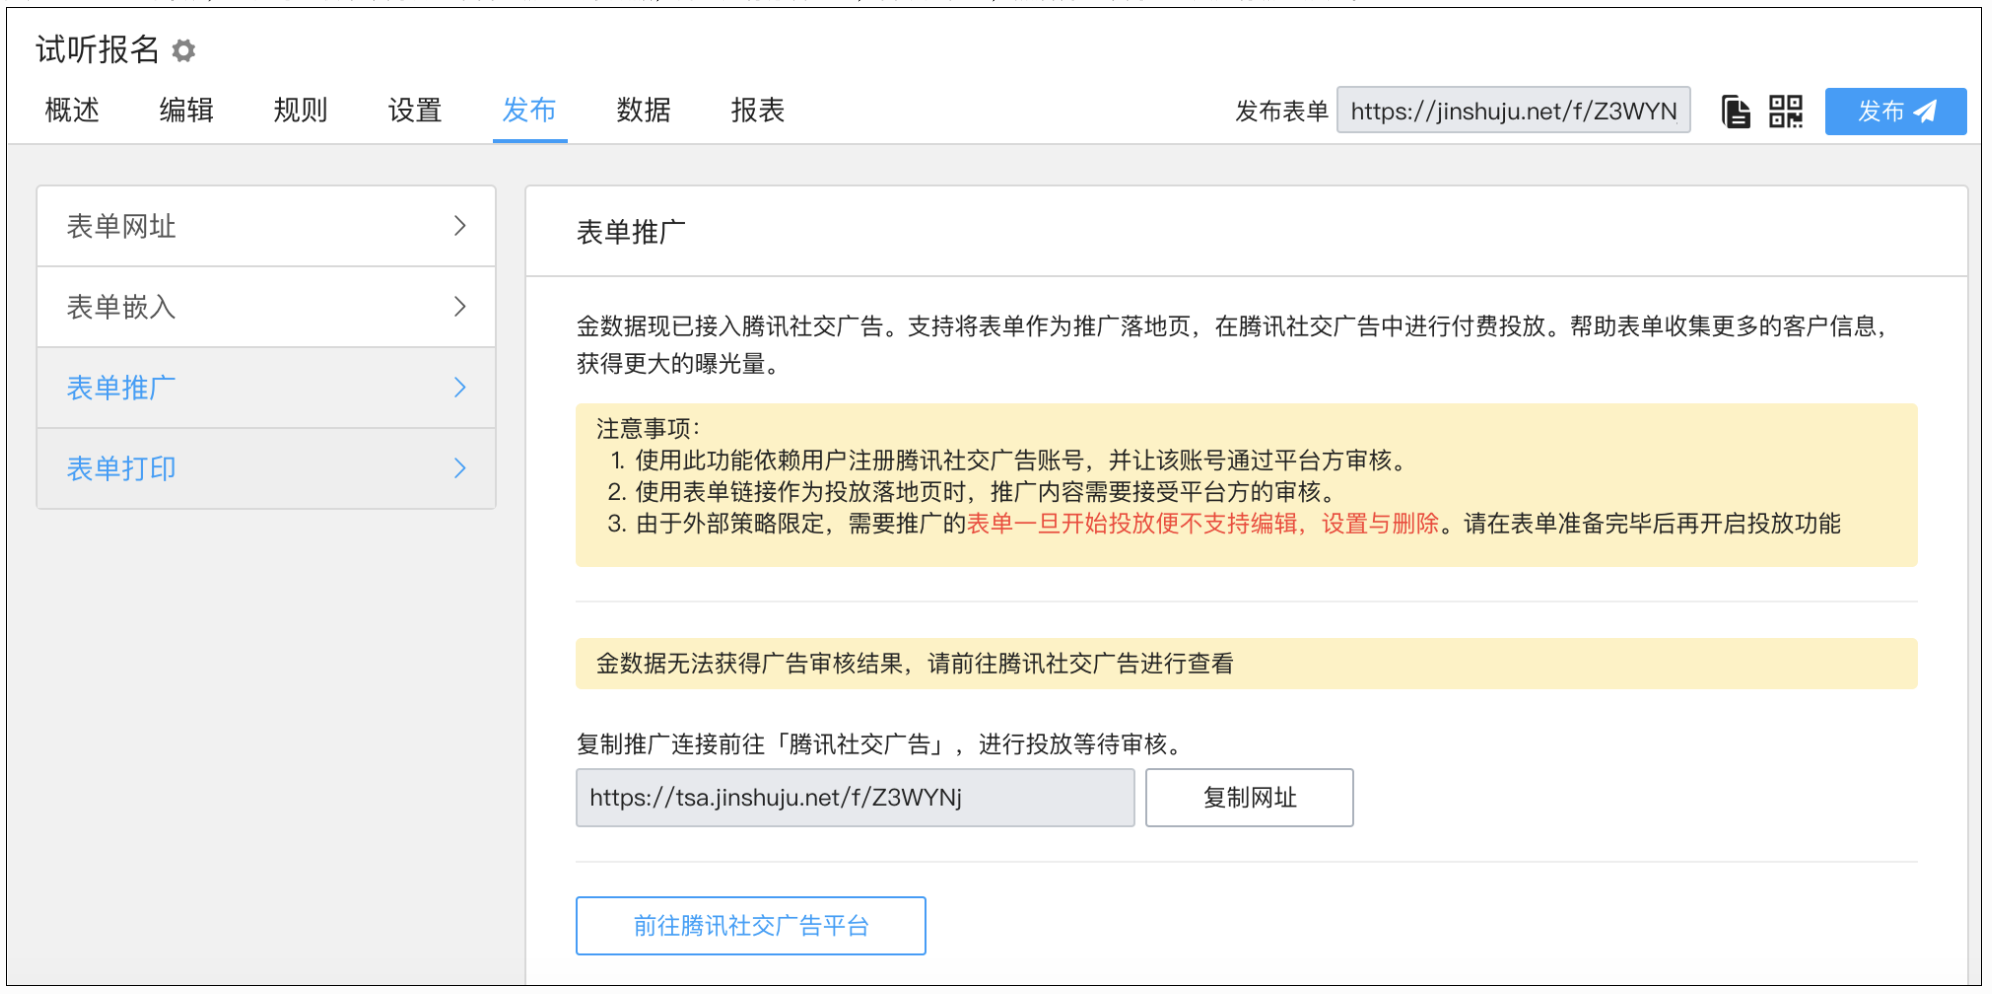Select the 发布 tab

[x=529, y=110]
